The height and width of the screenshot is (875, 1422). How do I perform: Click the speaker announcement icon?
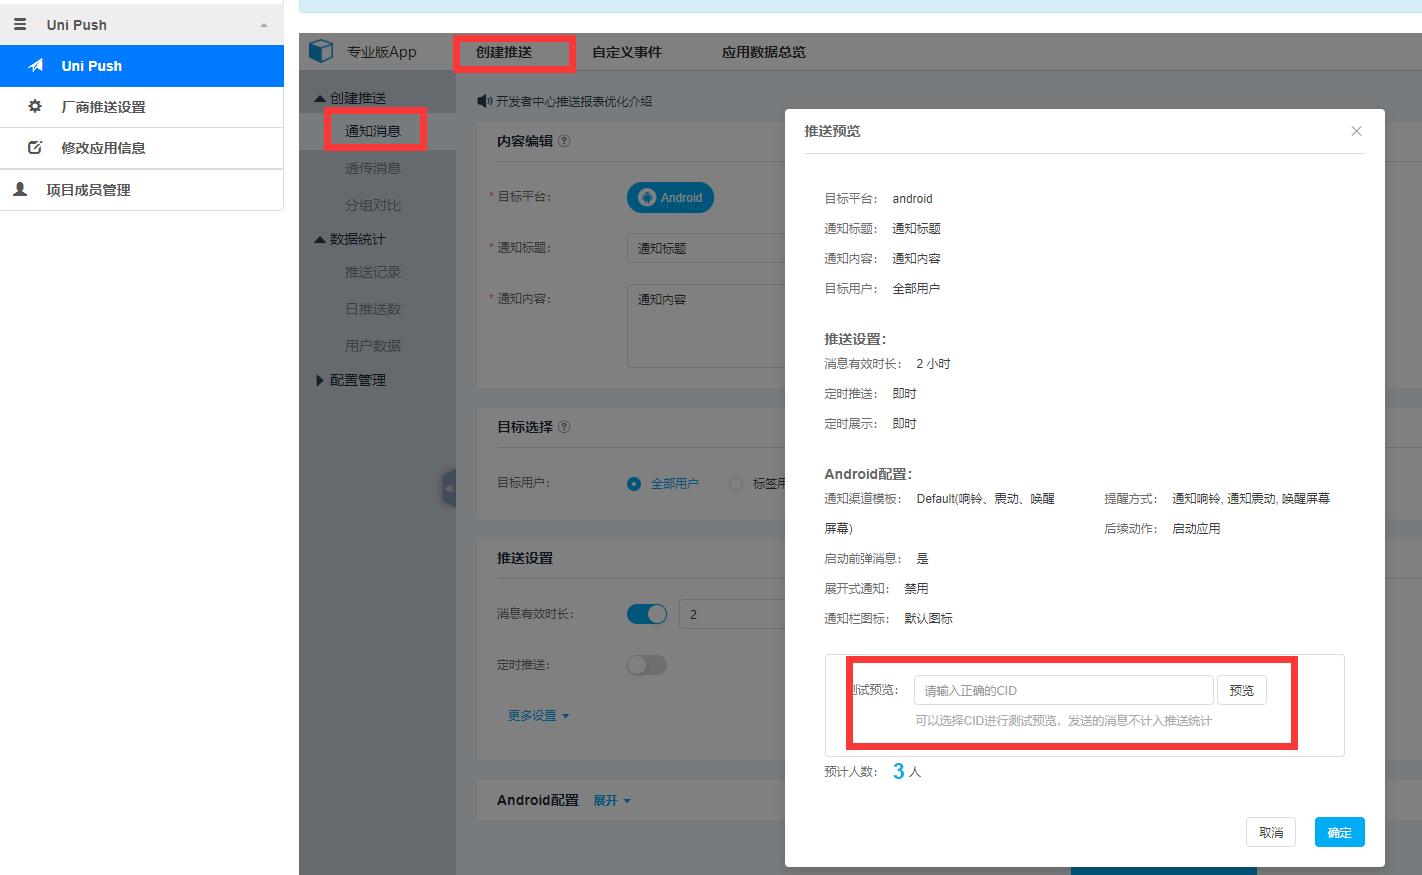tap(485, 101)
